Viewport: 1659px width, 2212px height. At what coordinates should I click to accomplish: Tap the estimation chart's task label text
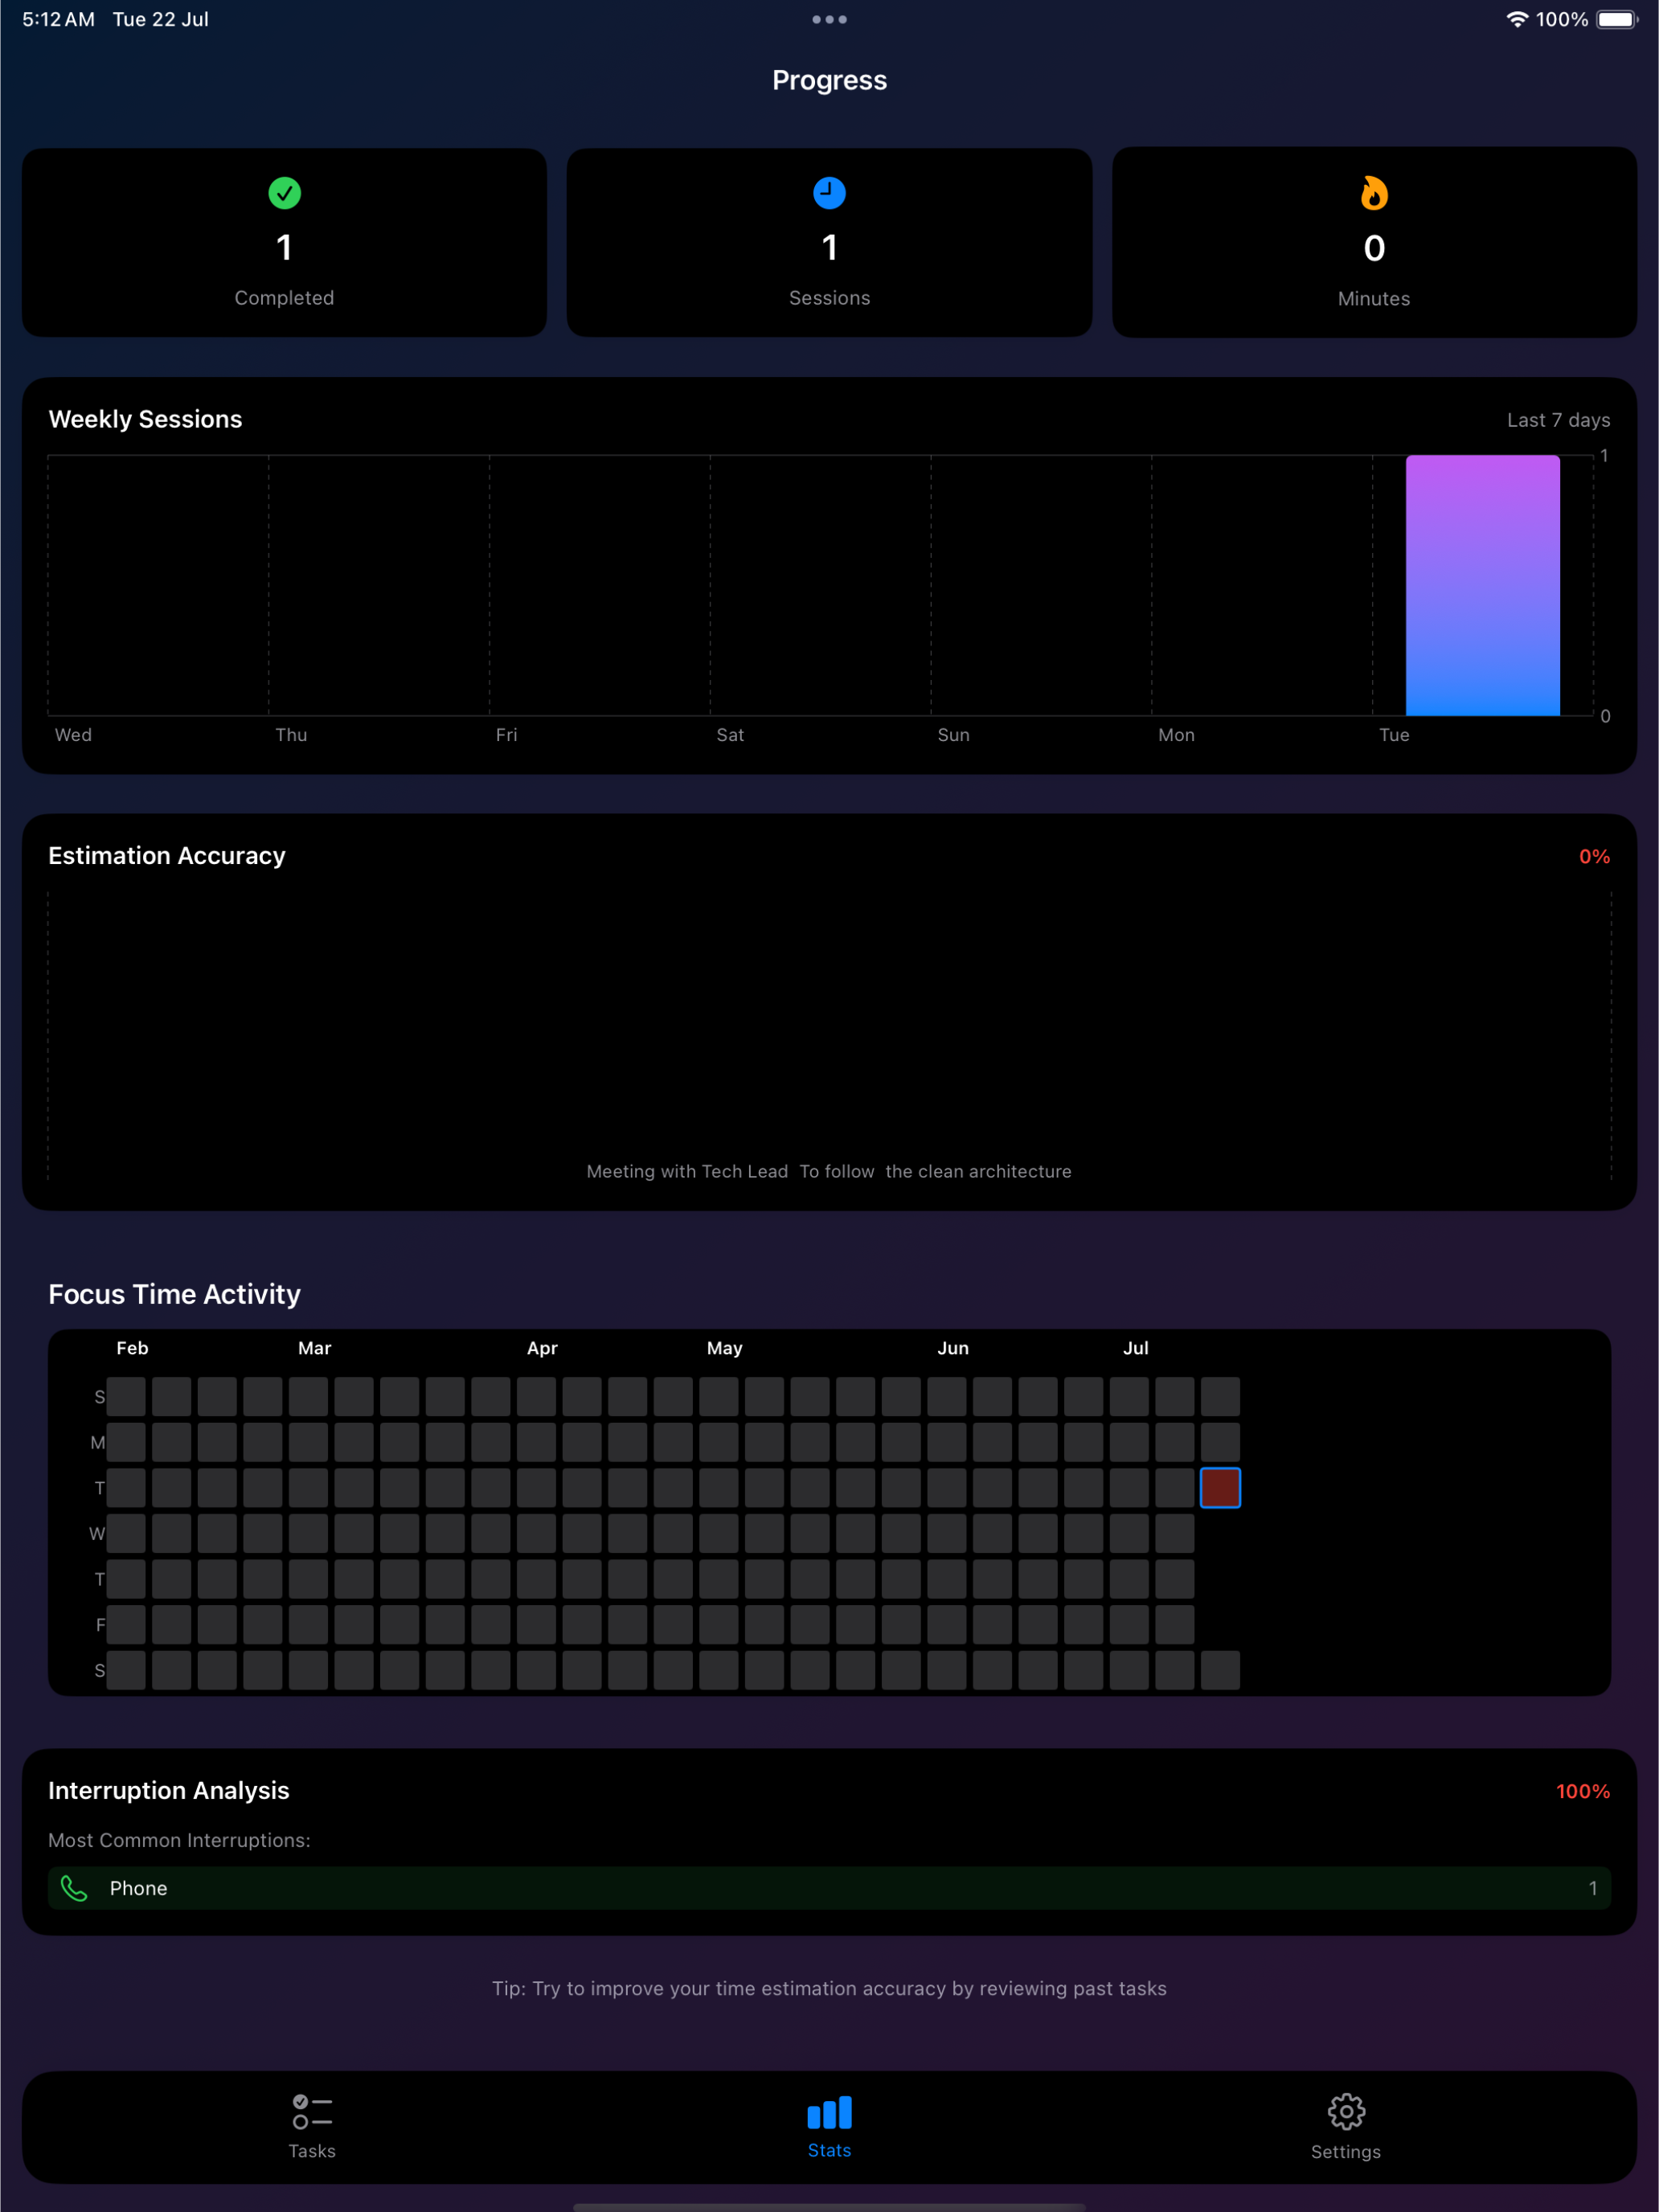coord(829,1171)
